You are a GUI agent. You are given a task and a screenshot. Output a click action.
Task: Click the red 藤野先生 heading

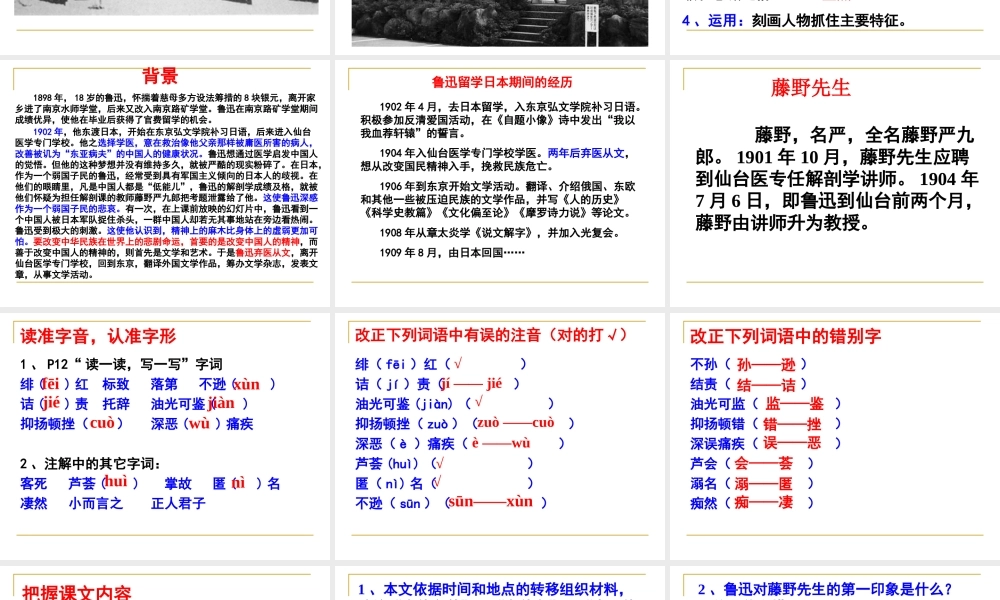811,87
